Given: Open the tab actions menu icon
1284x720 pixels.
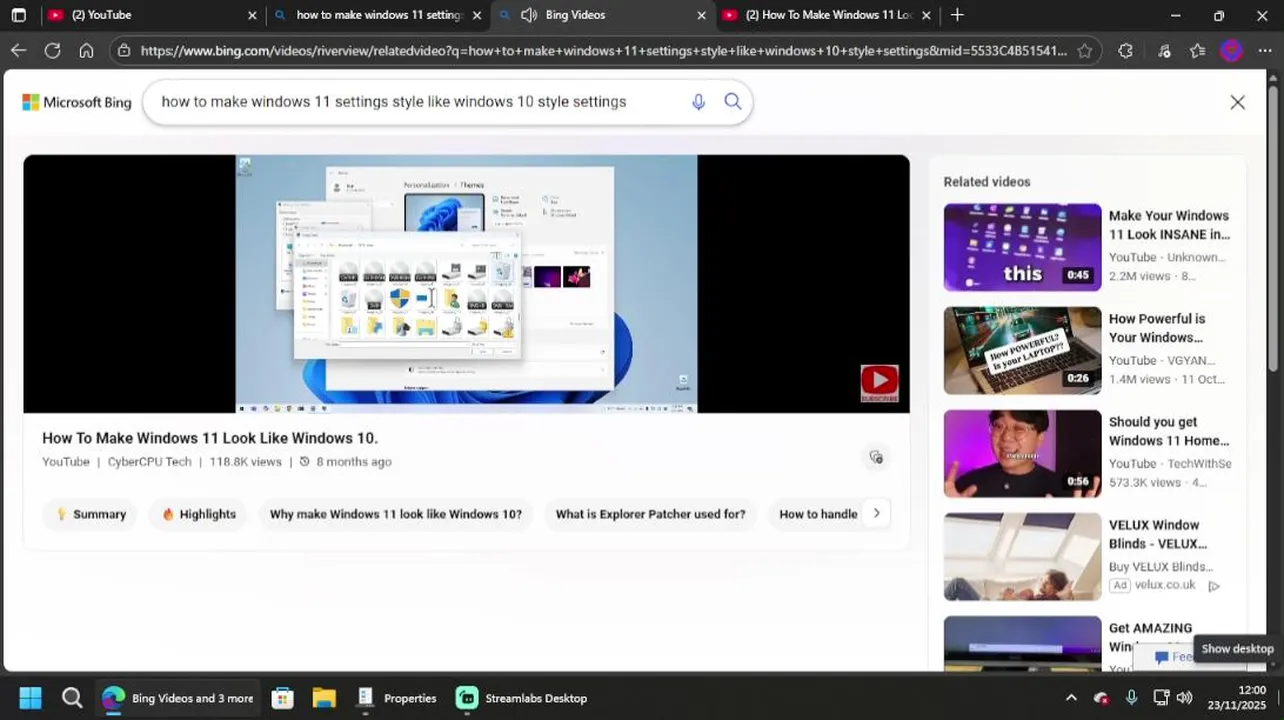Looking at the screenshot, I should [x=18, y=15].
